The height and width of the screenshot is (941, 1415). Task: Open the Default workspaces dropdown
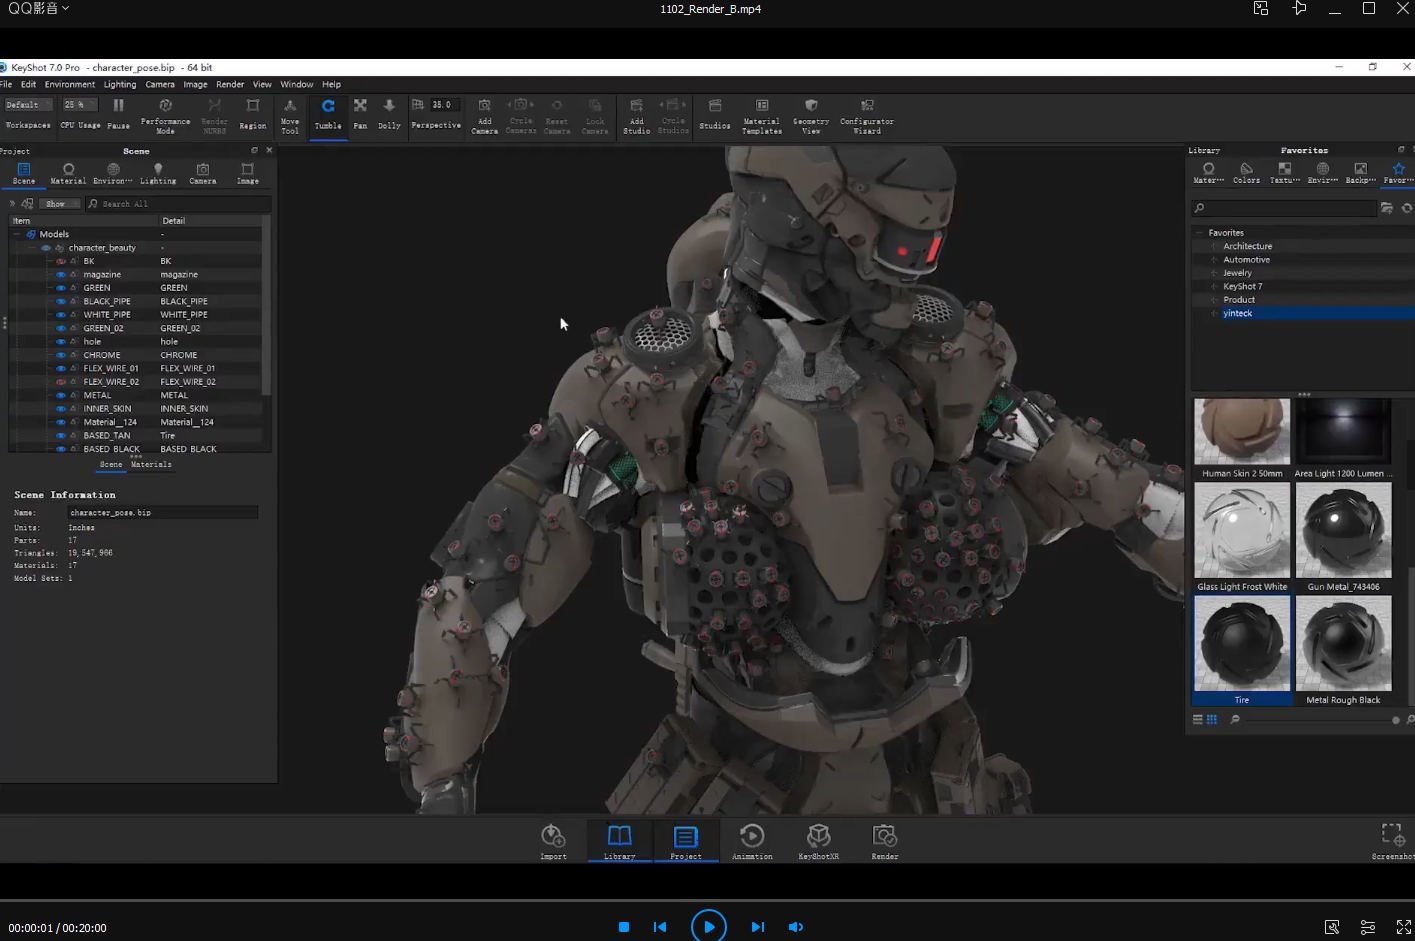[28, 105]
